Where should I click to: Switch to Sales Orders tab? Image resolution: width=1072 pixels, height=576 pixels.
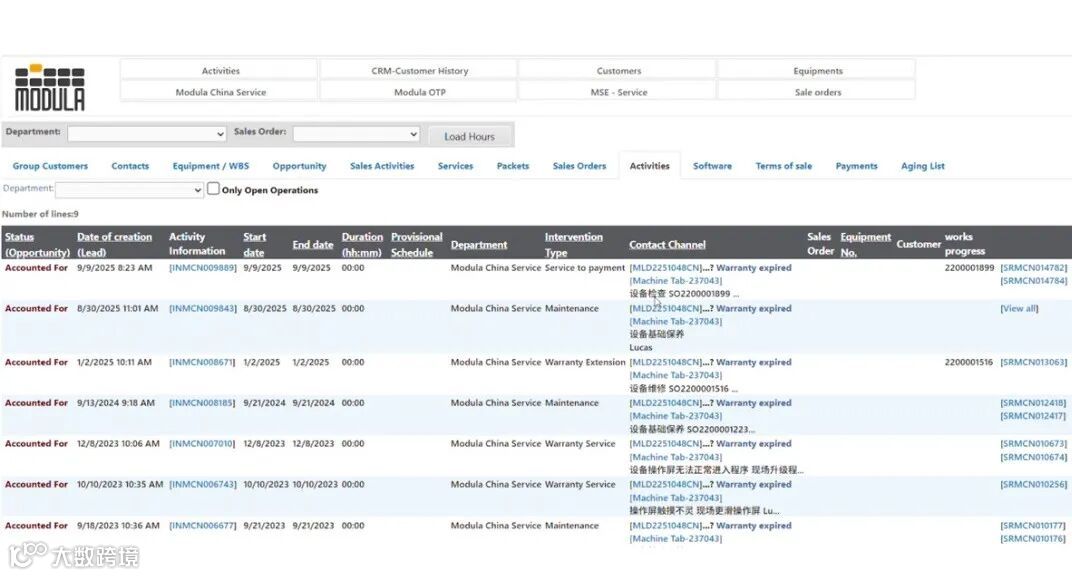pyautogui.click(x=579, y=166)
